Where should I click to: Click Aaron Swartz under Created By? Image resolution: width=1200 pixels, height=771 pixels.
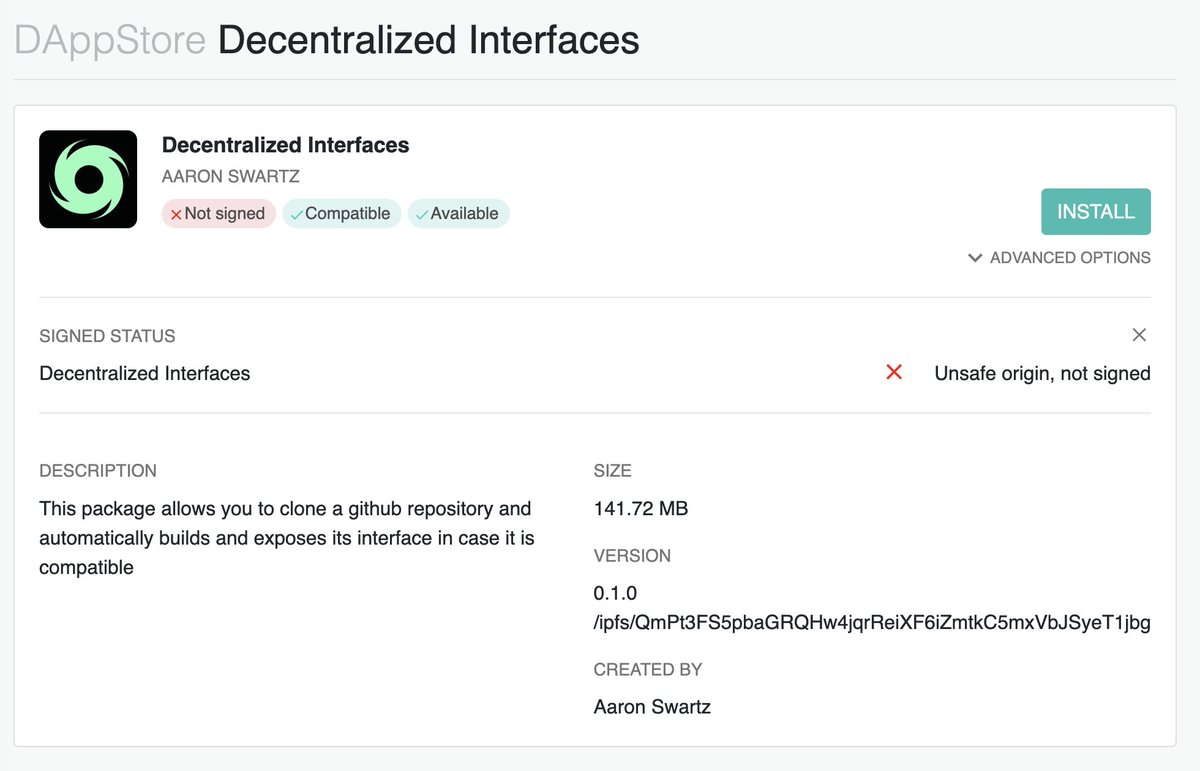pos(652,707)
